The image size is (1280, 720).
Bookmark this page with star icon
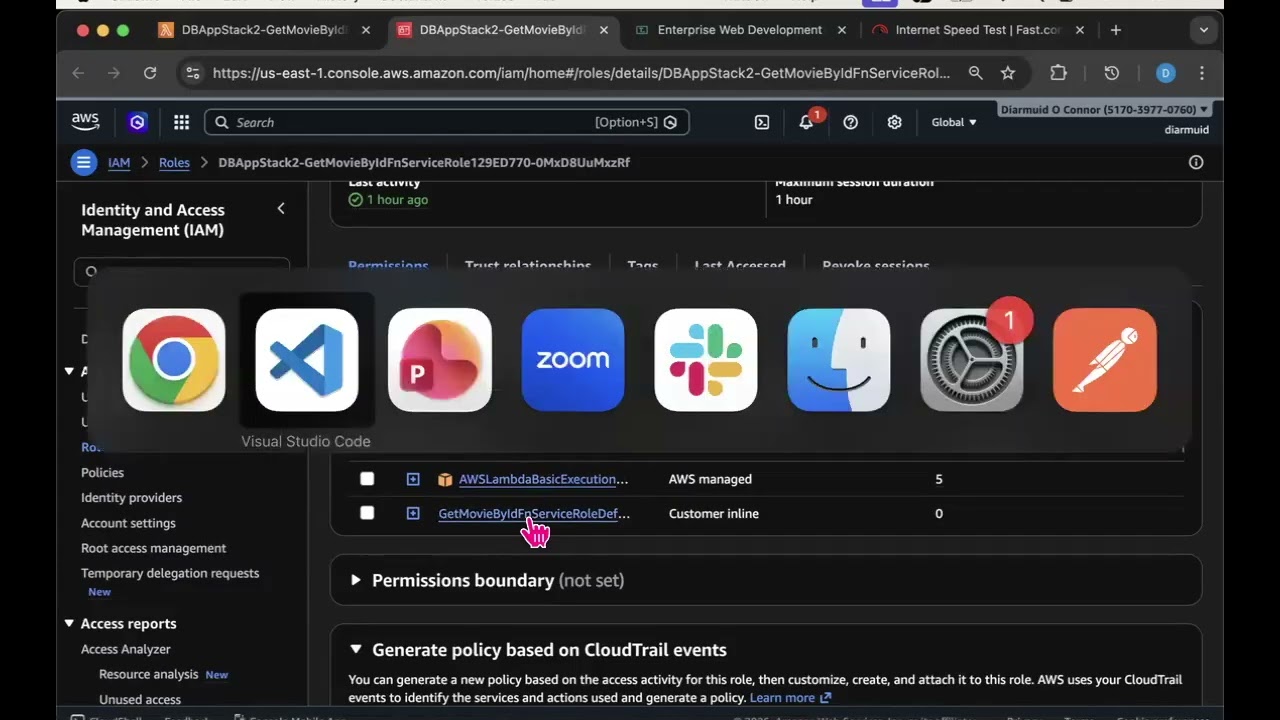click(x=1008, y=73)
